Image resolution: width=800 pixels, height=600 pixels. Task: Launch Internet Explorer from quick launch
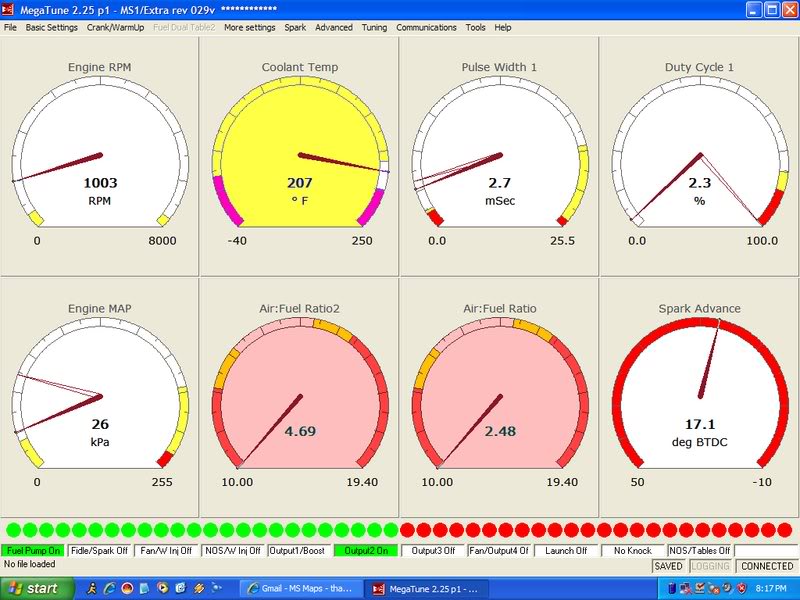109,588
